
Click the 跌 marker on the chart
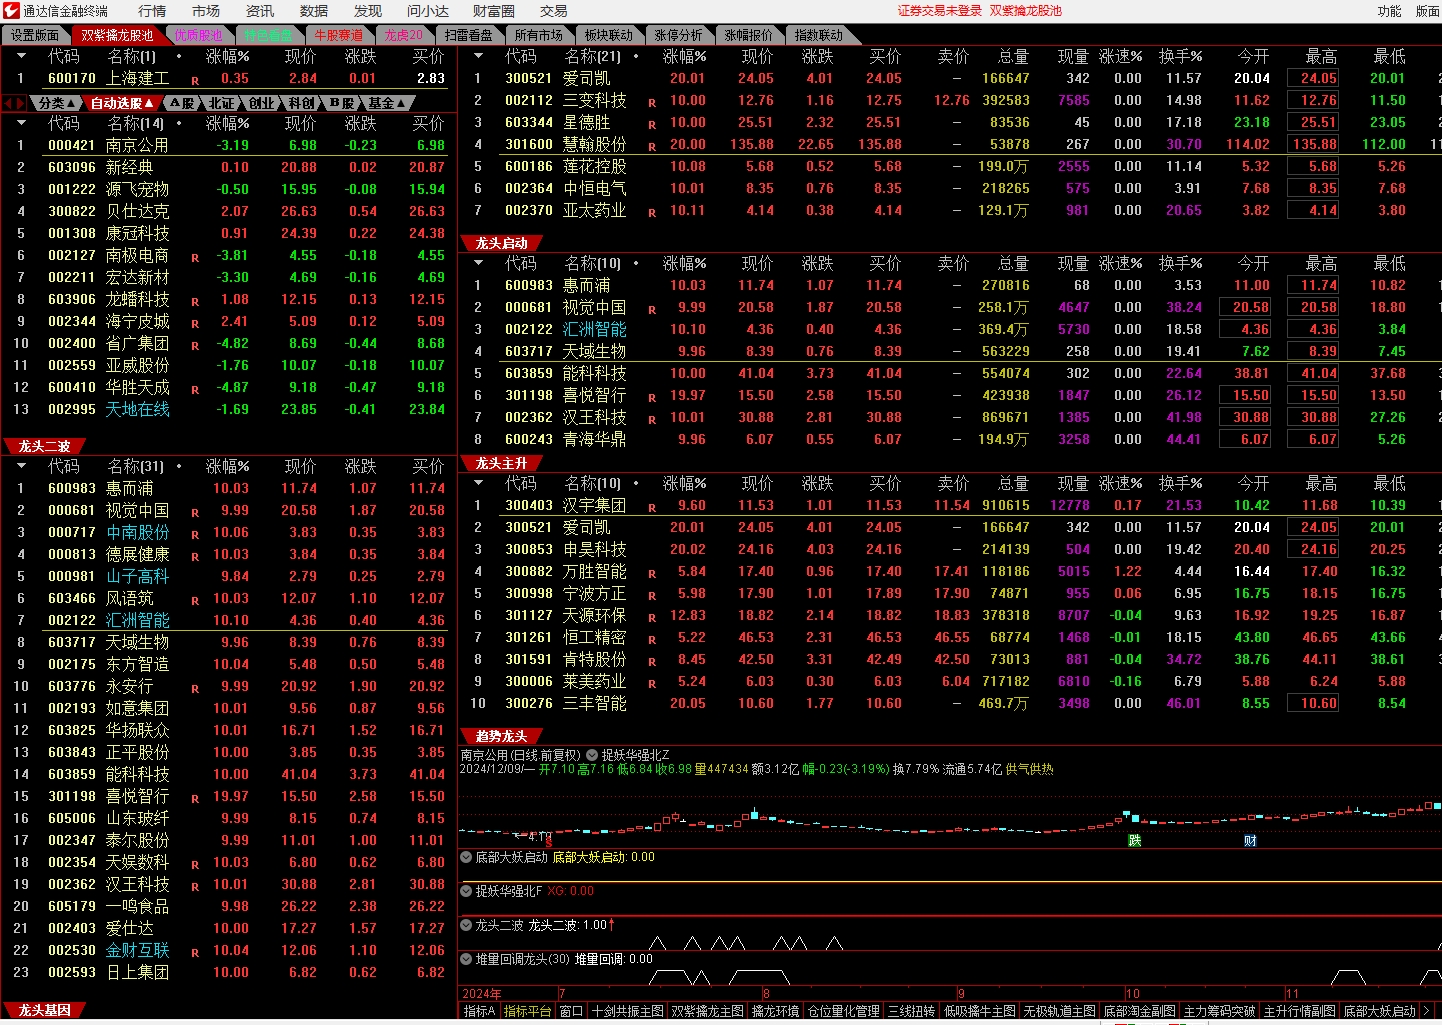(1134, 841)
